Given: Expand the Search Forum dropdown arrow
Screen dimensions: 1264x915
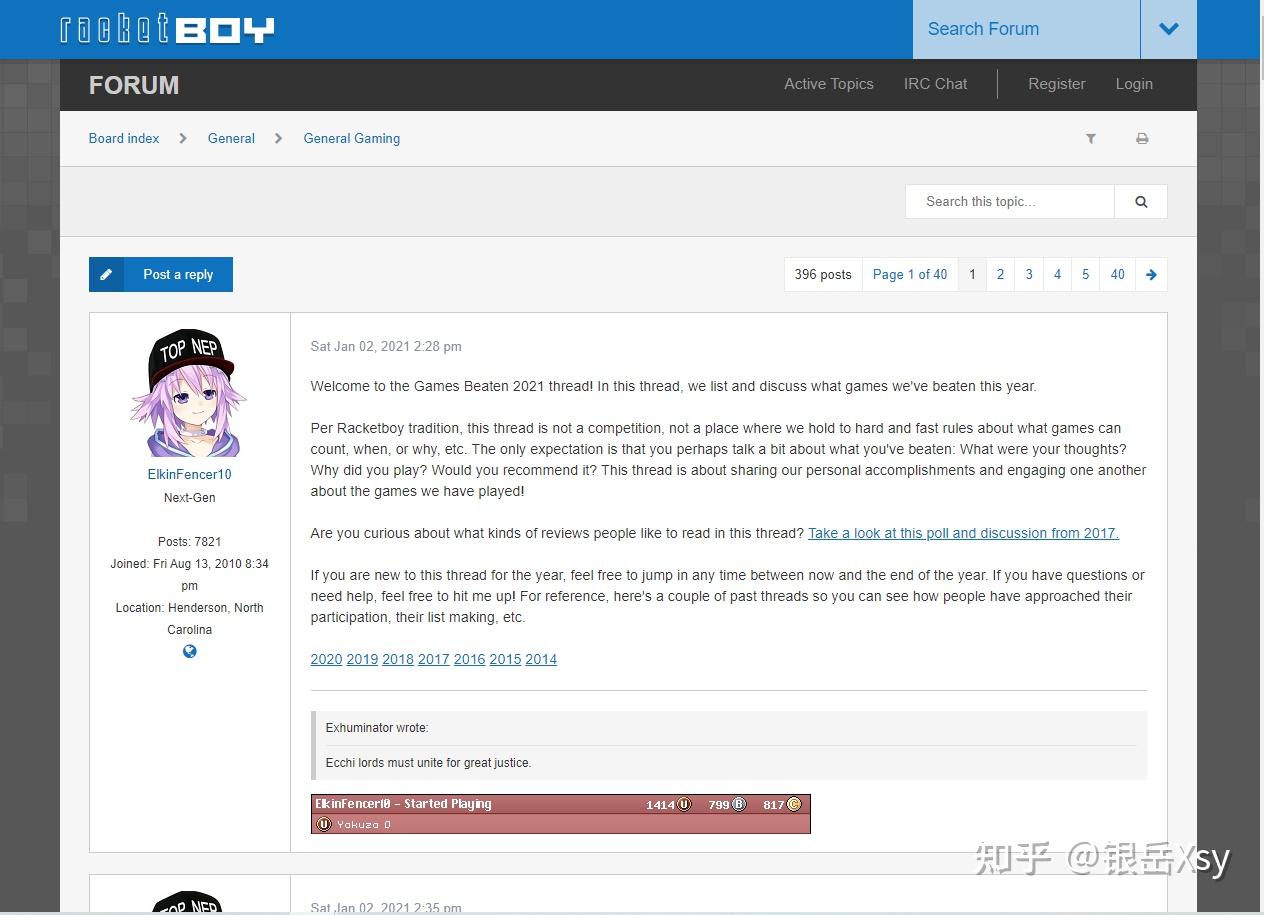Looking at the screenshot, I should 1168,29.
